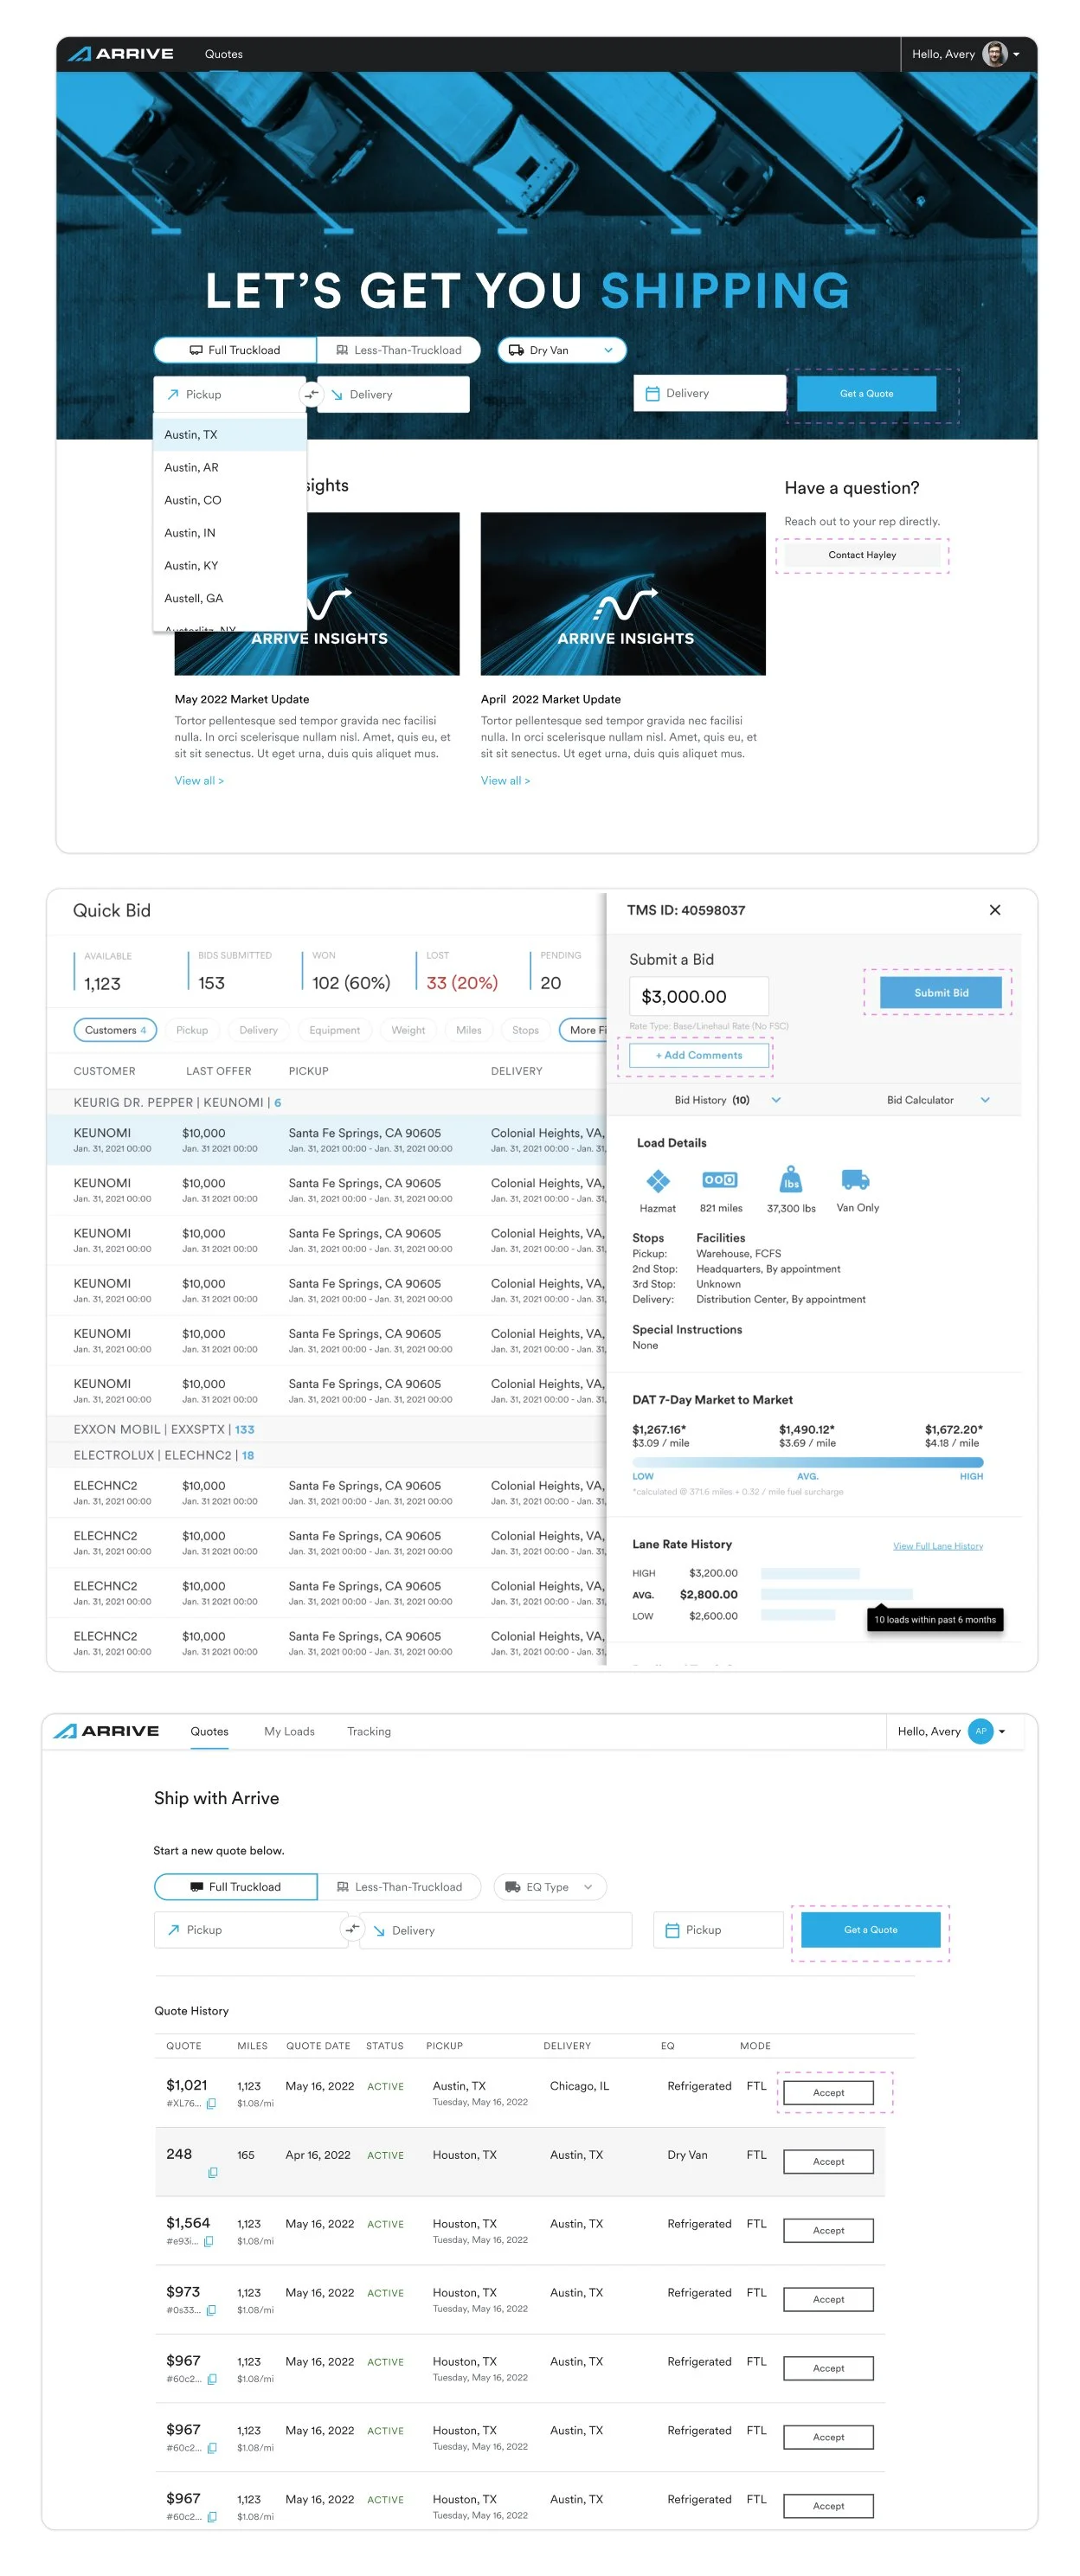Open the EQ Type dropdown
The image size is (1080, 2576).
tap(550, 1887)
